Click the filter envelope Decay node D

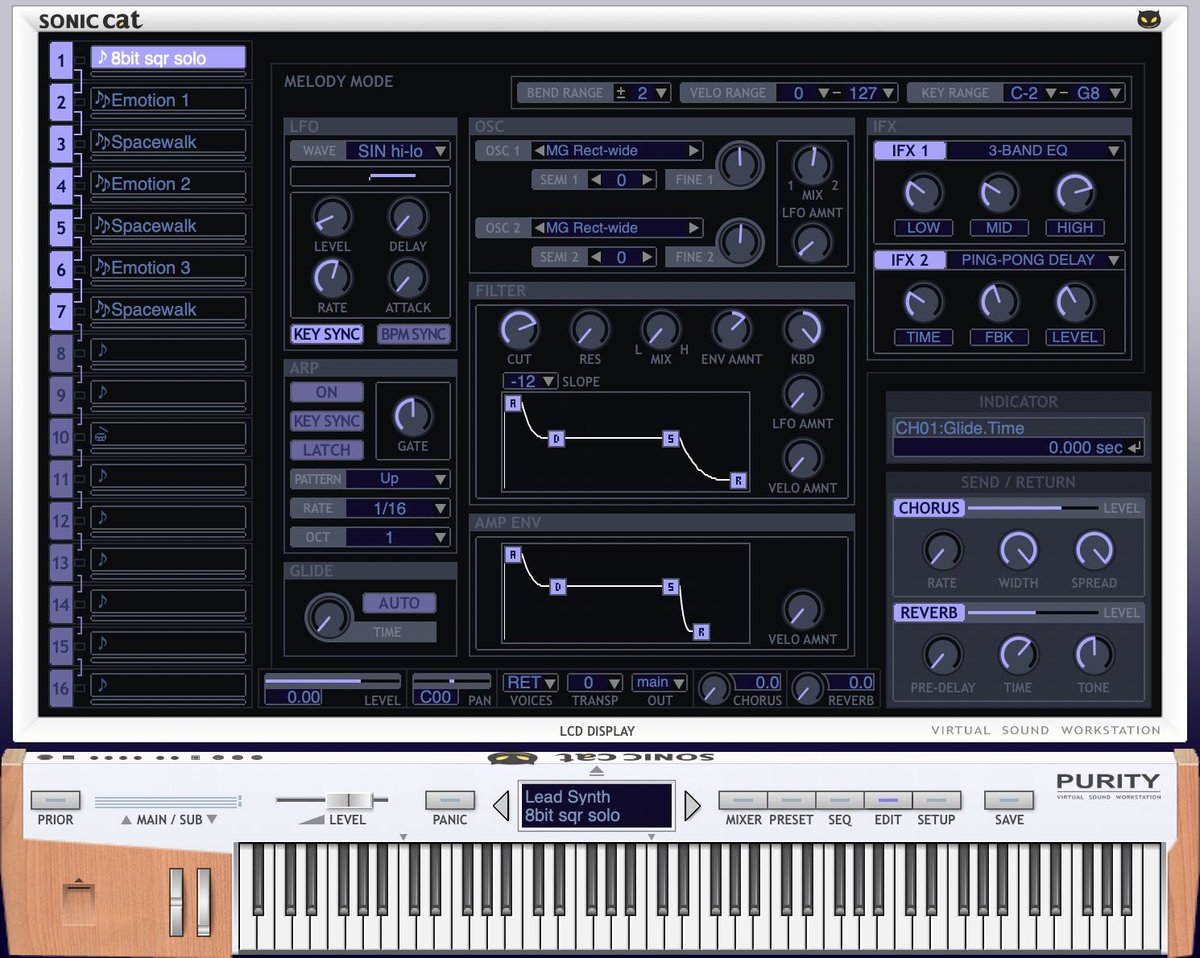tap(557, 439)
